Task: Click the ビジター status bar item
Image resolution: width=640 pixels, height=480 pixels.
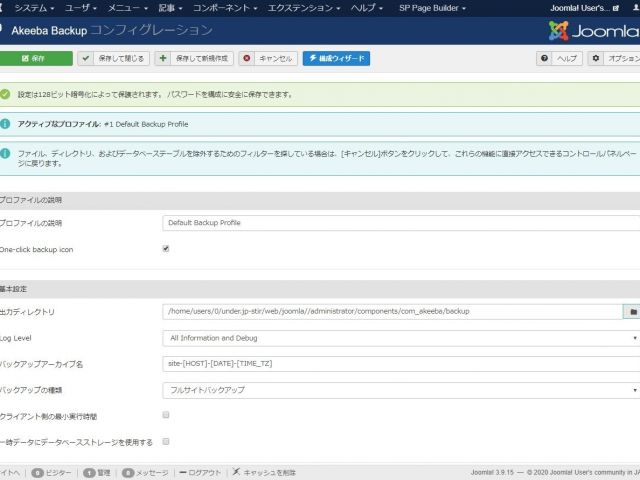Action: pos(51,473)
